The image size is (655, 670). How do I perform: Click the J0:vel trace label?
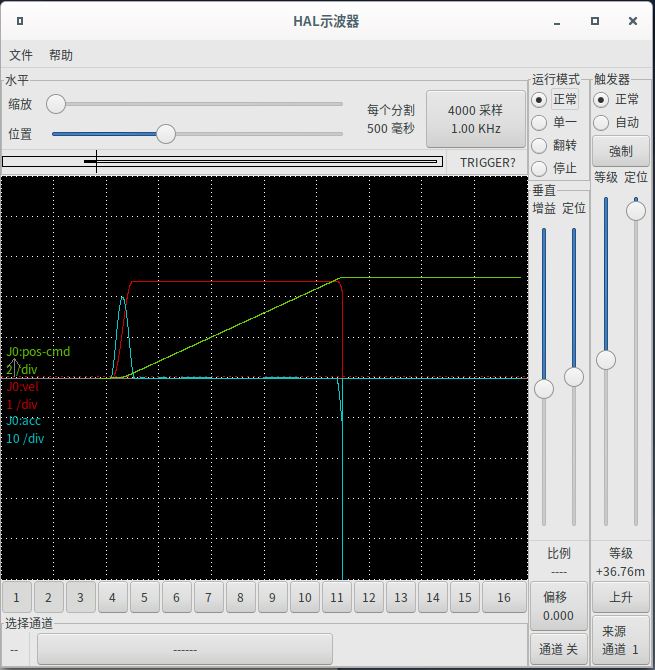(23, 387)
